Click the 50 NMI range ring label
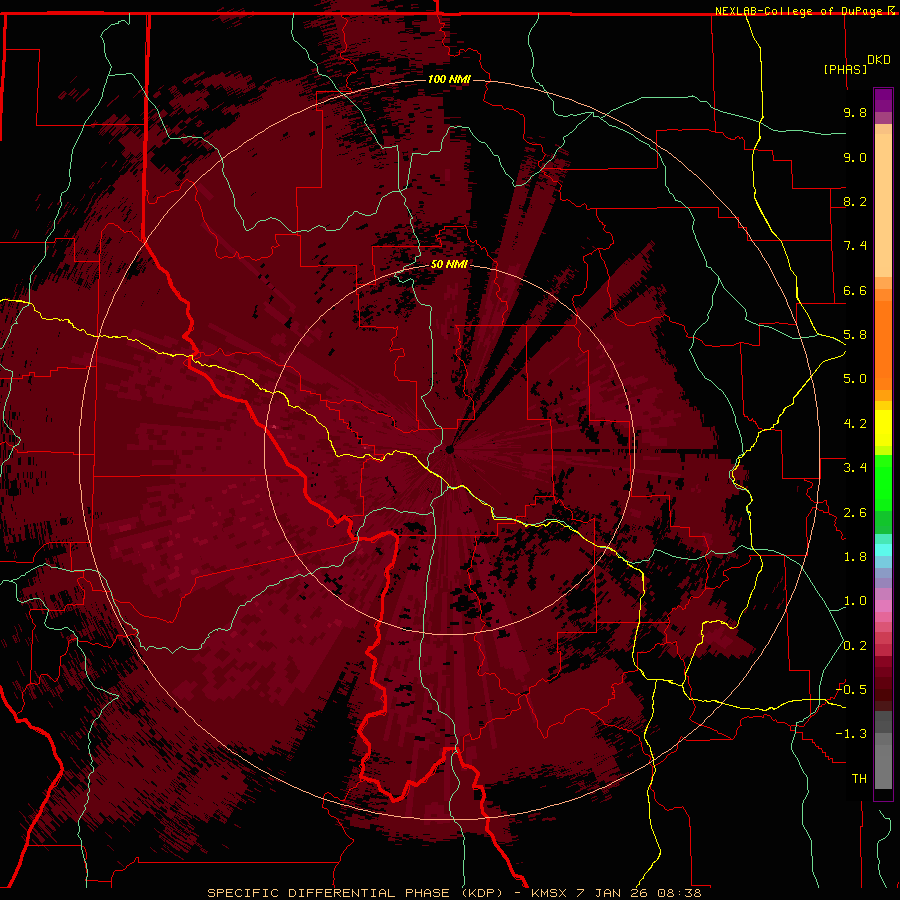Viewport: 900px width, 900px height. [449, 264]
